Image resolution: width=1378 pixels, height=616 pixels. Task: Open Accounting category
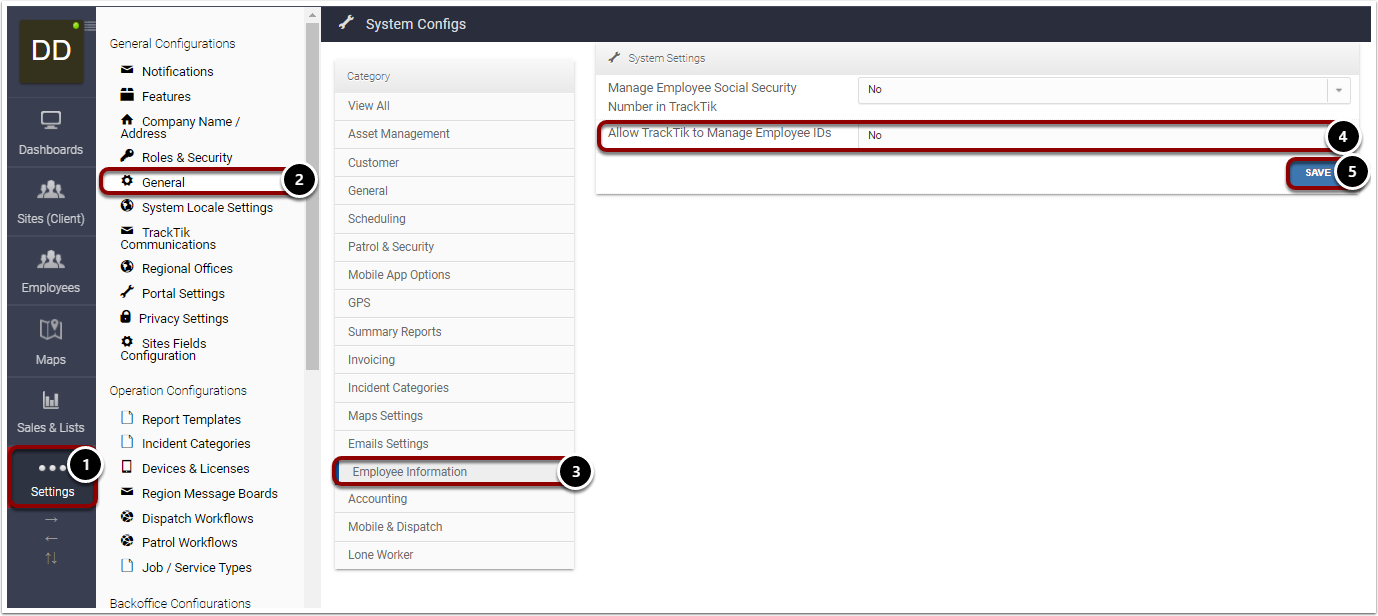454,499
